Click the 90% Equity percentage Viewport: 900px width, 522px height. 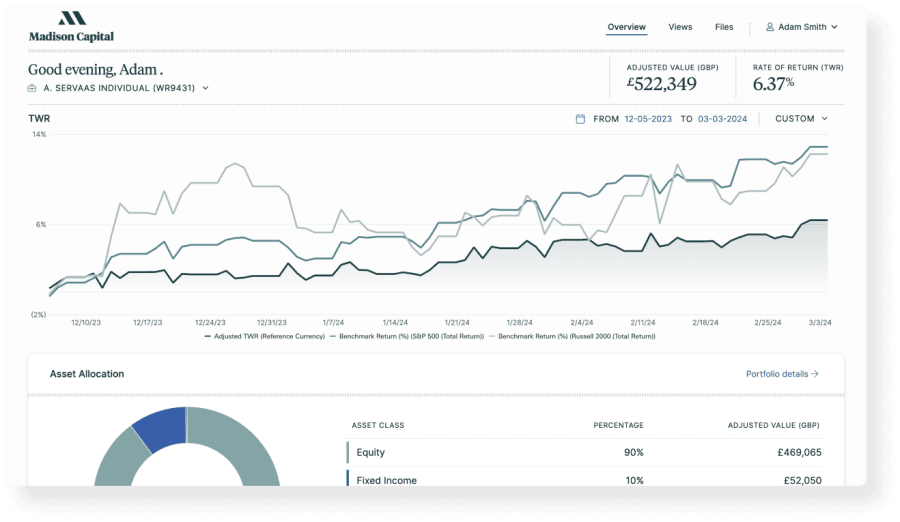634,453
